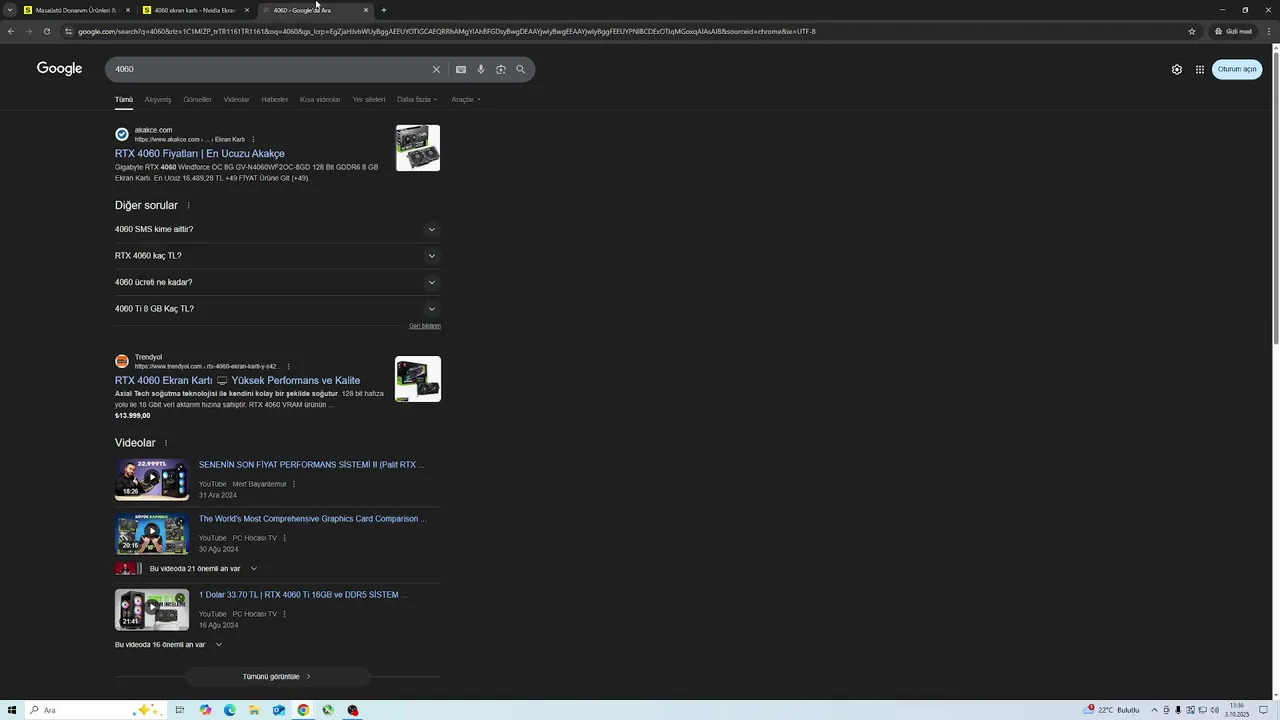Open the Google apps grid
The height and width of the screenshot is (720, 1280).
point(1200,69)
